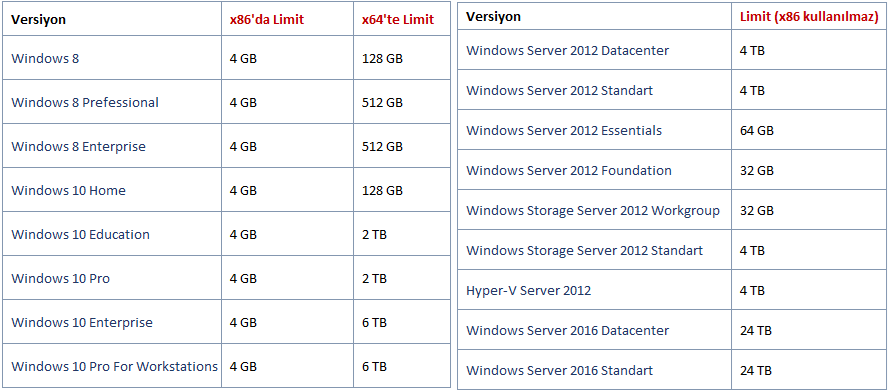Click the x86'da Limit column header
The image size is (889, 392).
coord(266,19)
